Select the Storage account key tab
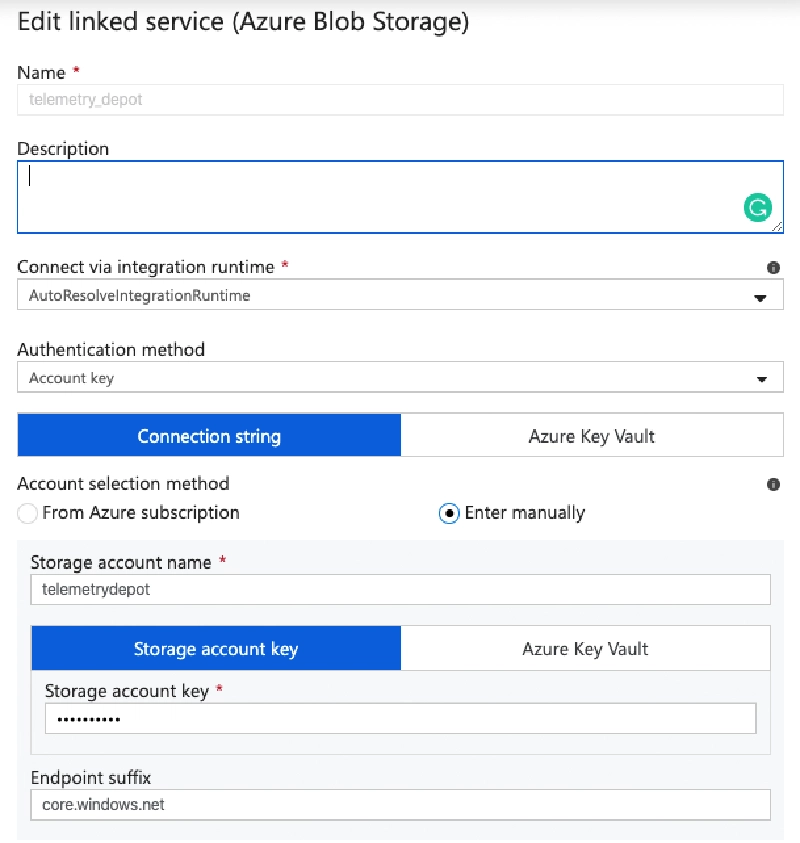This screenshot has height=843, width=800. (x=216, y=648)
